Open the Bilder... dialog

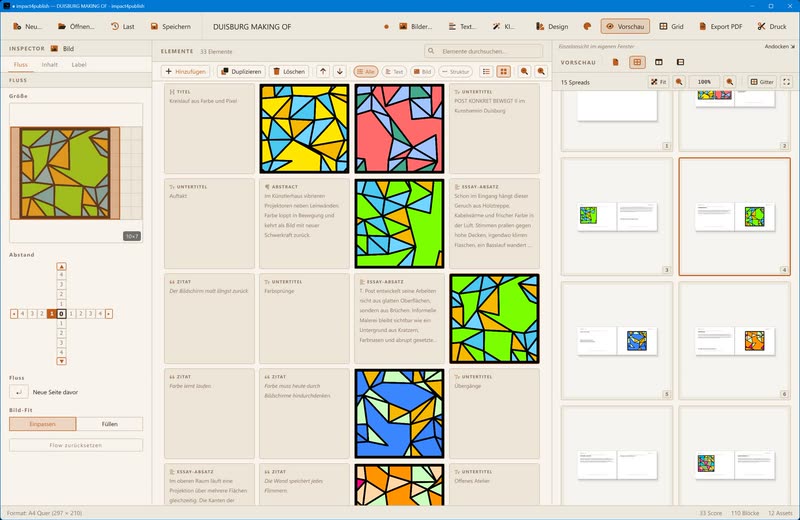[415, 27]
